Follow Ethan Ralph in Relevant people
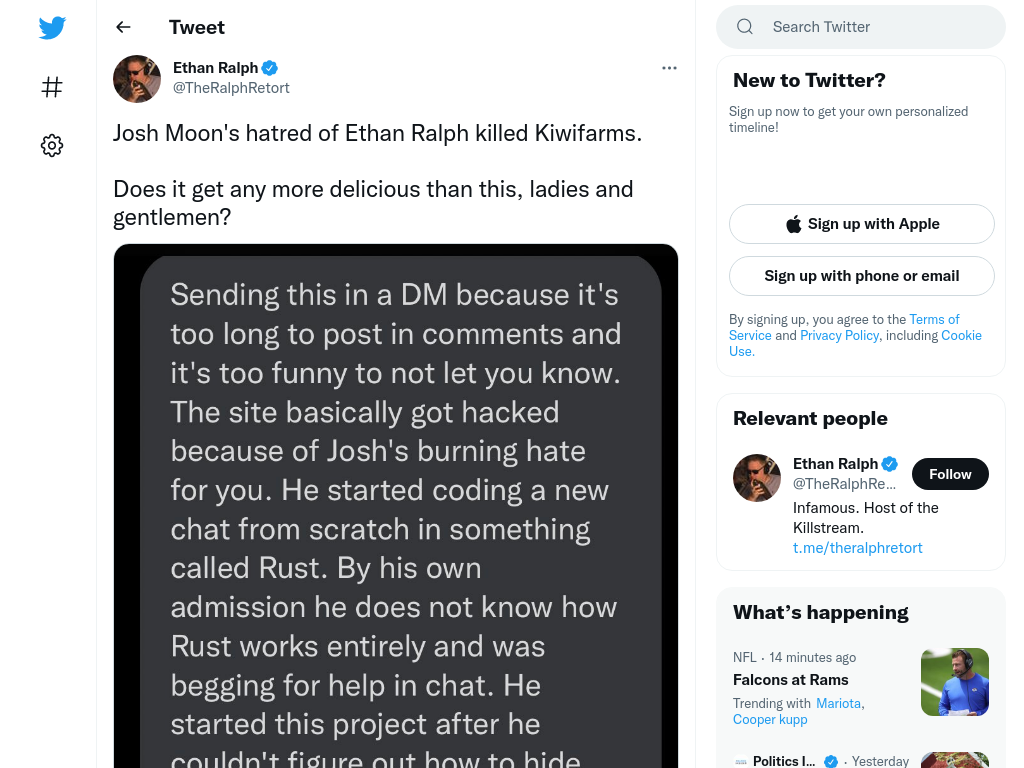This screenshot has height=768, width=1024. point(950,474)
